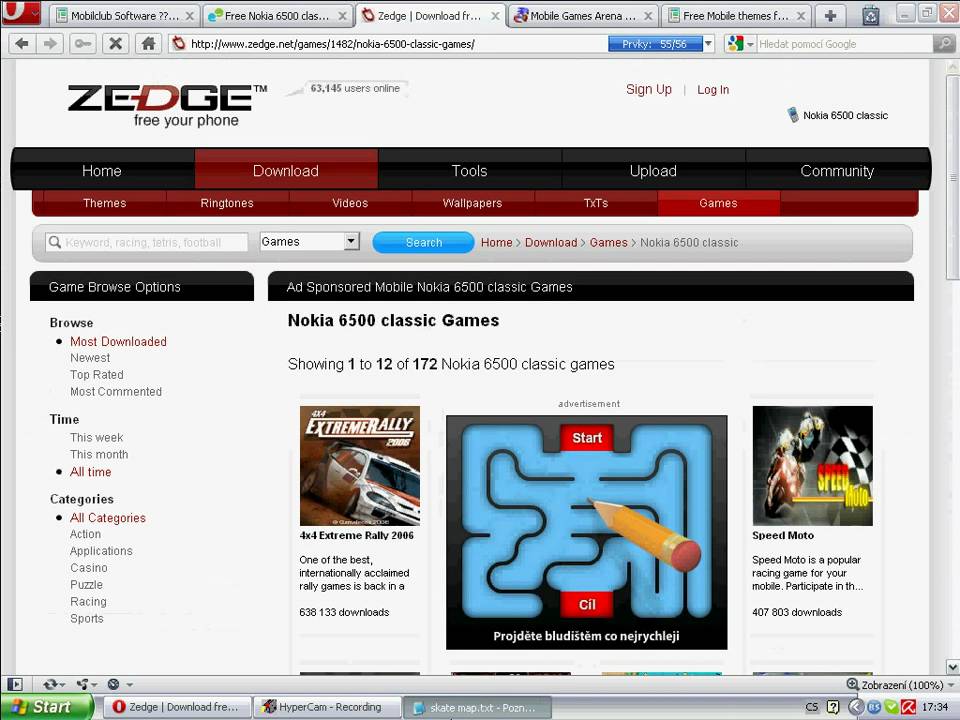
Task: Open the Speed Moto game thumbnail
Action: pyautogui.click(x=812, y=466)
